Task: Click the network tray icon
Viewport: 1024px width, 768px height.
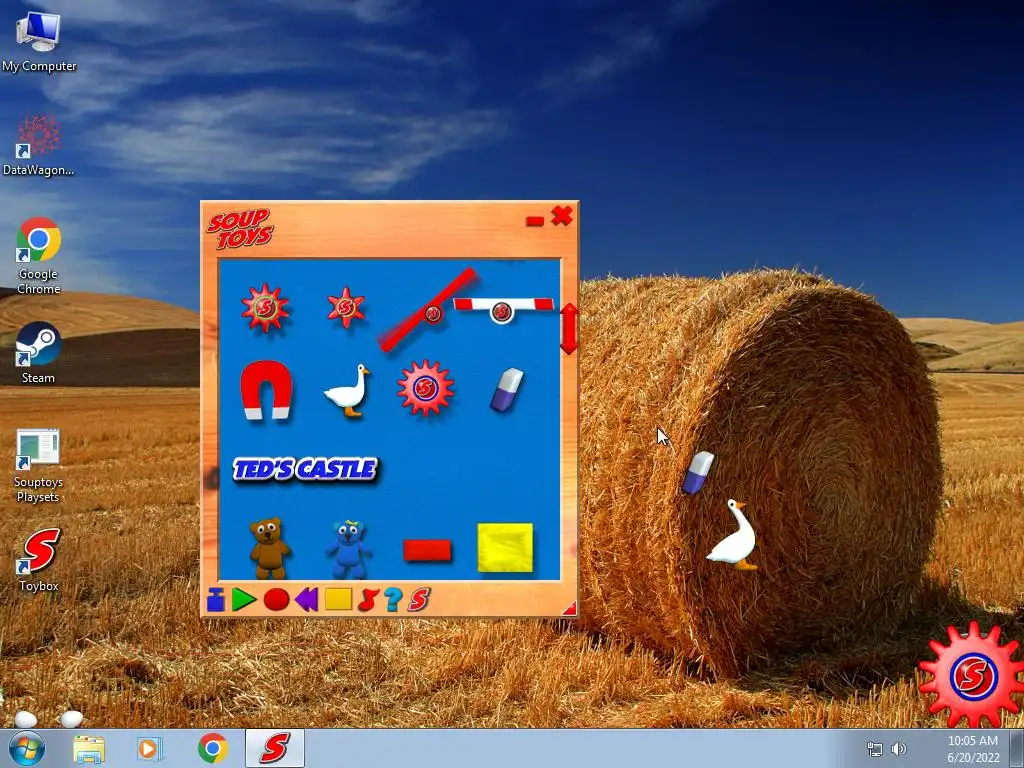Action: tap(874, 749)
